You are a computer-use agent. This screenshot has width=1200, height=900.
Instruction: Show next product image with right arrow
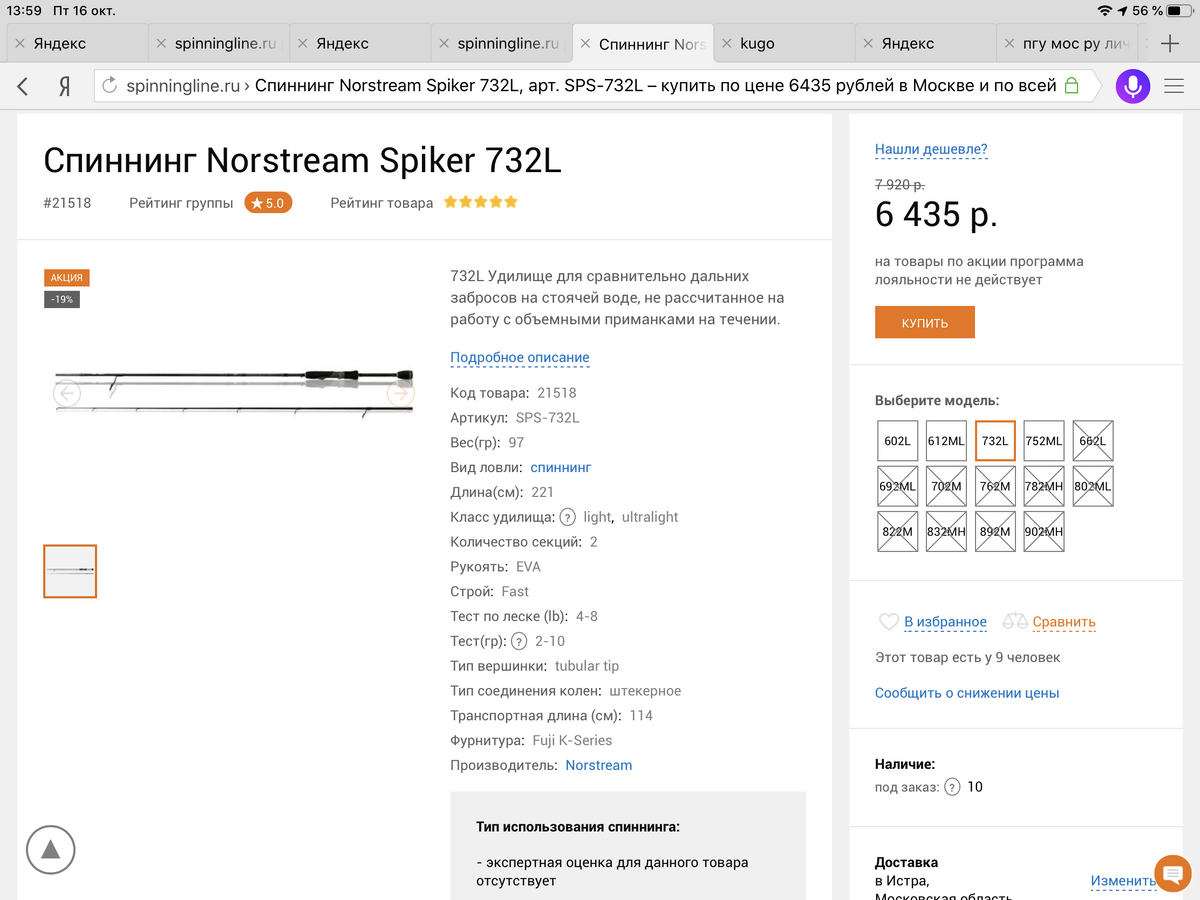pyautogui.click(x=400, y=393)
